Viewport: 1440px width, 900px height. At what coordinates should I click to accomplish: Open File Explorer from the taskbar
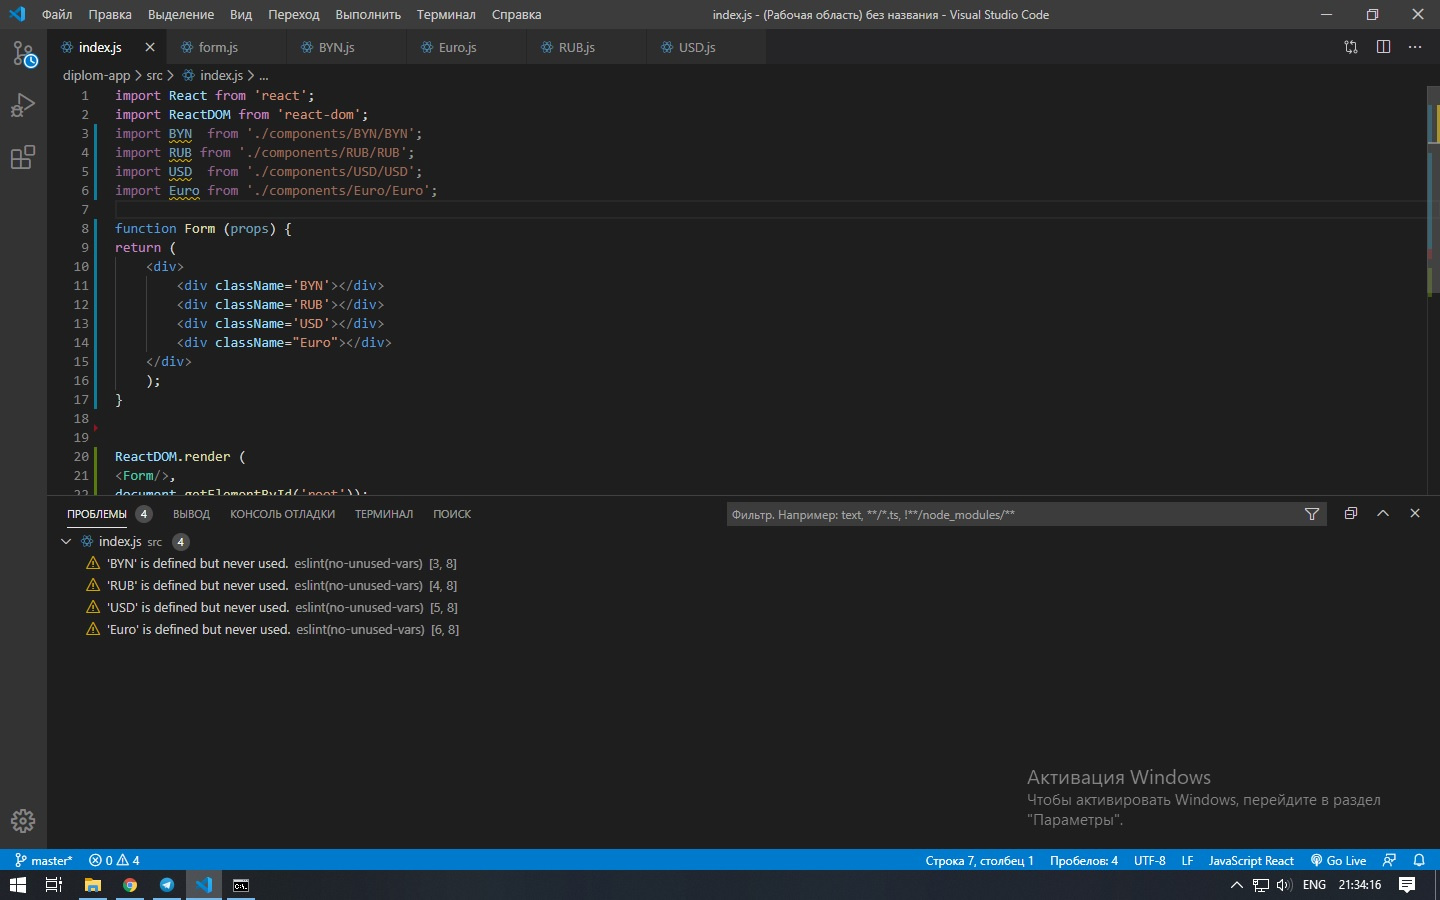click(93, 885)
